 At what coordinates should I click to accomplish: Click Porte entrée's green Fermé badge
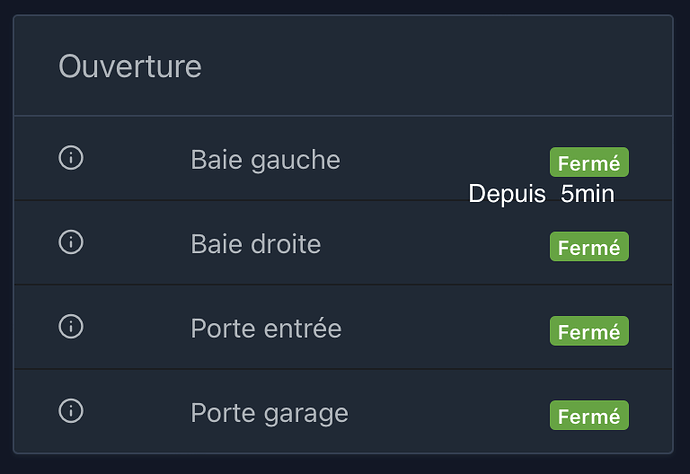589,331
